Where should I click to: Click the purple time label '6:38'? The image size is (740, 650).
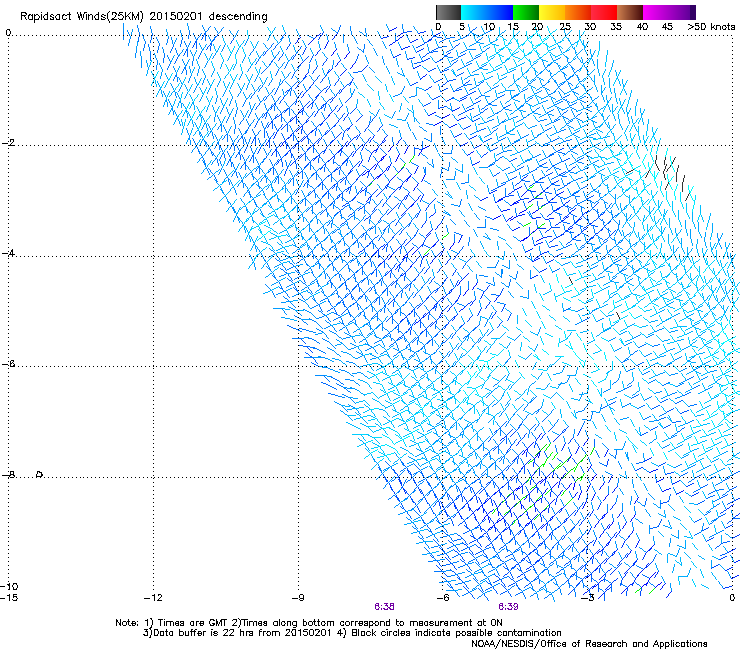coord(384,607)
